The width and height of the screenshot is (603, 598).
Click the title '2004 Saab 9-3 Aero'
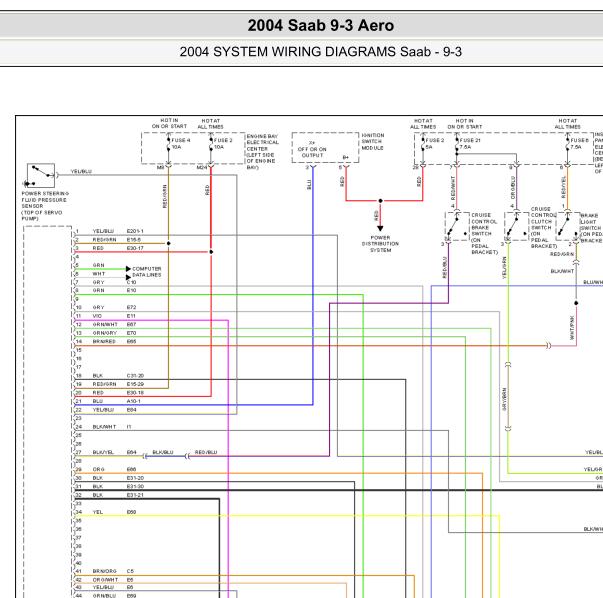point(321,25)
